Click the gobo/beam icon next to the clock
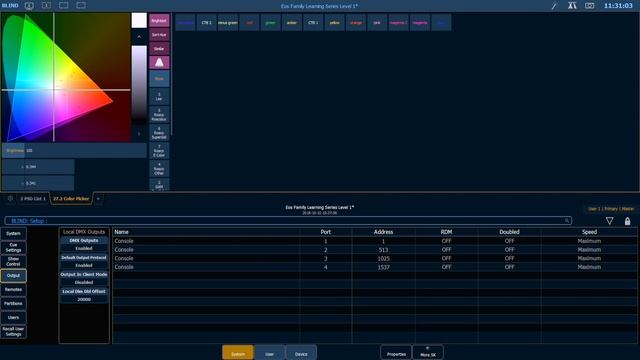The height and width of the screenshot is (360, 640). 572,5
